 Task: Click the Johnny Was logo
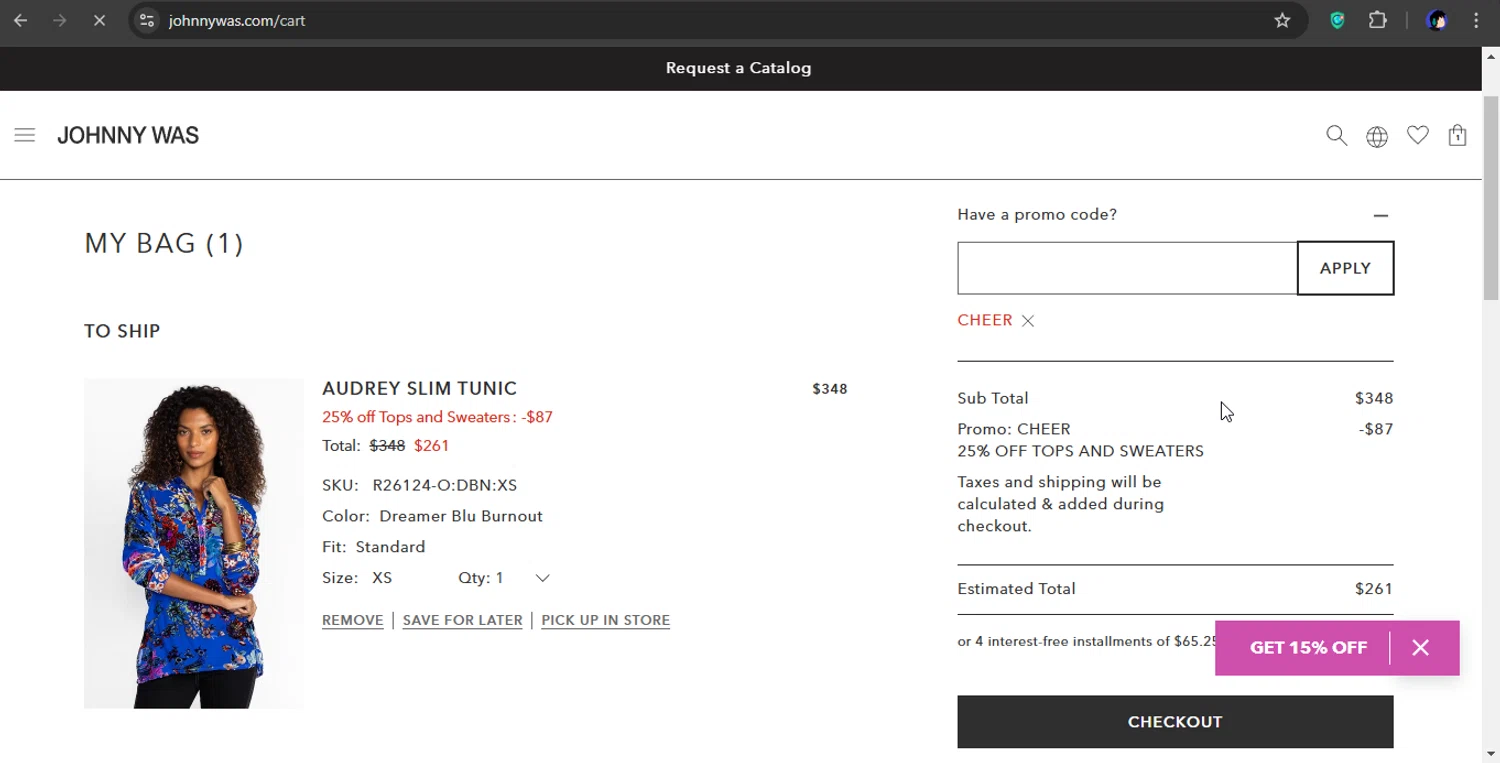click(x=128, y=136)
